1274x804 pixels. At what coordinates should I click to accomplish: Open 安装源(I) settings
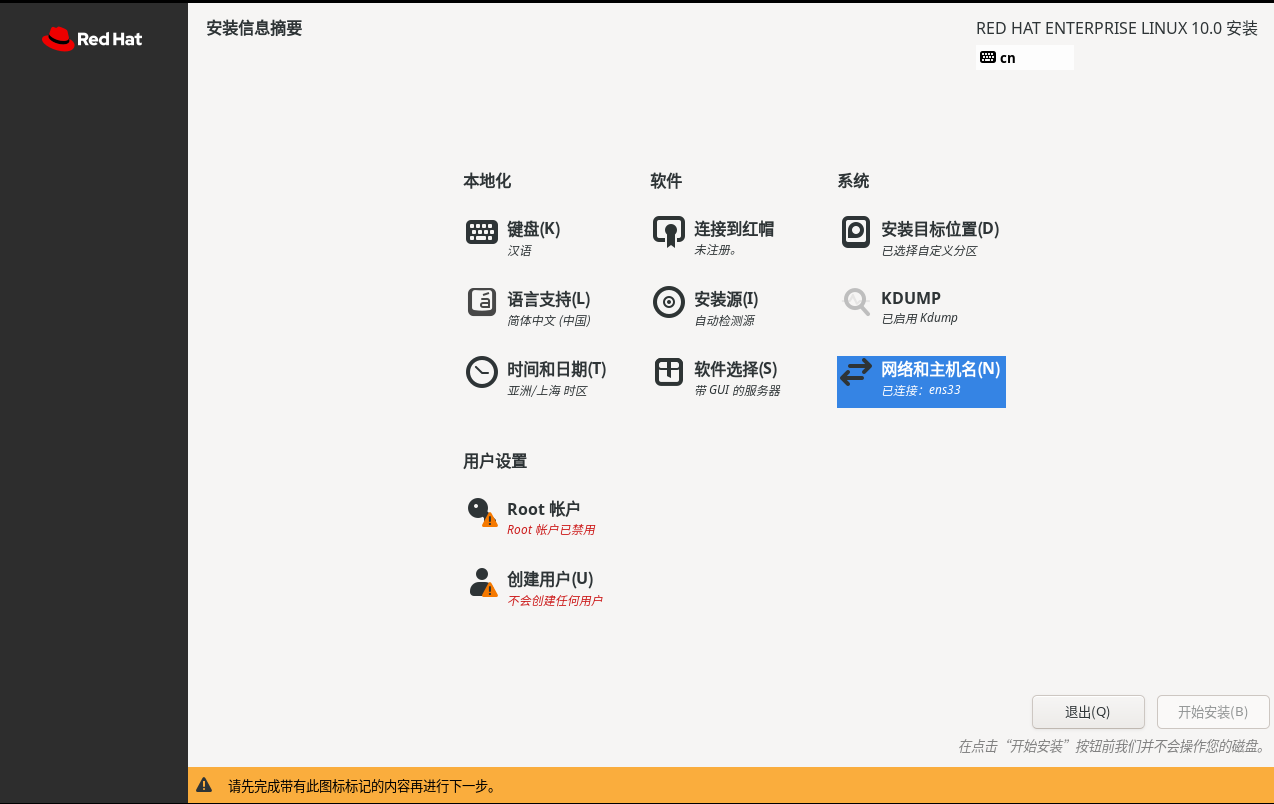pyautogui.click(x=726, y=299)
